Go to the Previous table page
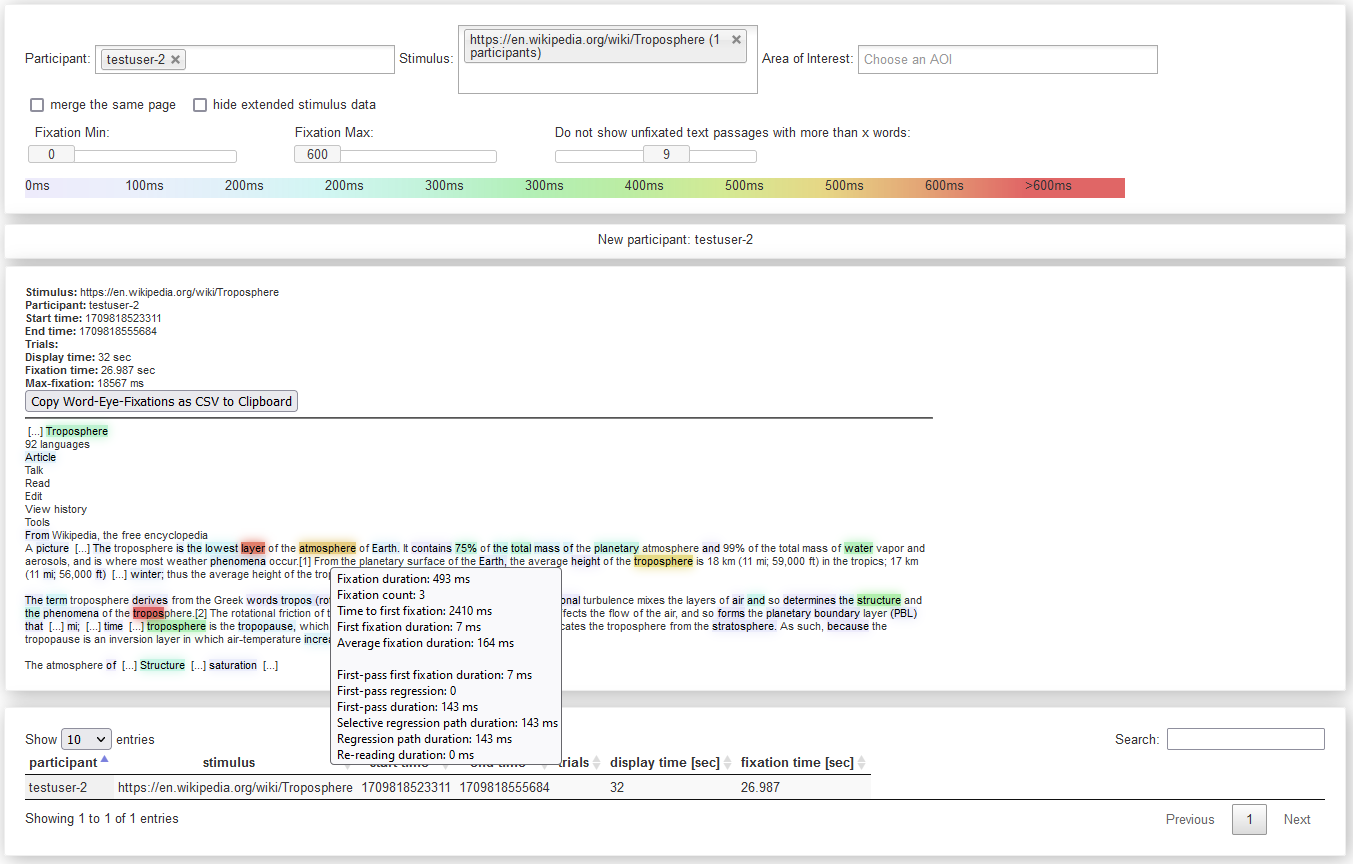Viewport: 1353px width, 864px height. [x=1189, y=819]
